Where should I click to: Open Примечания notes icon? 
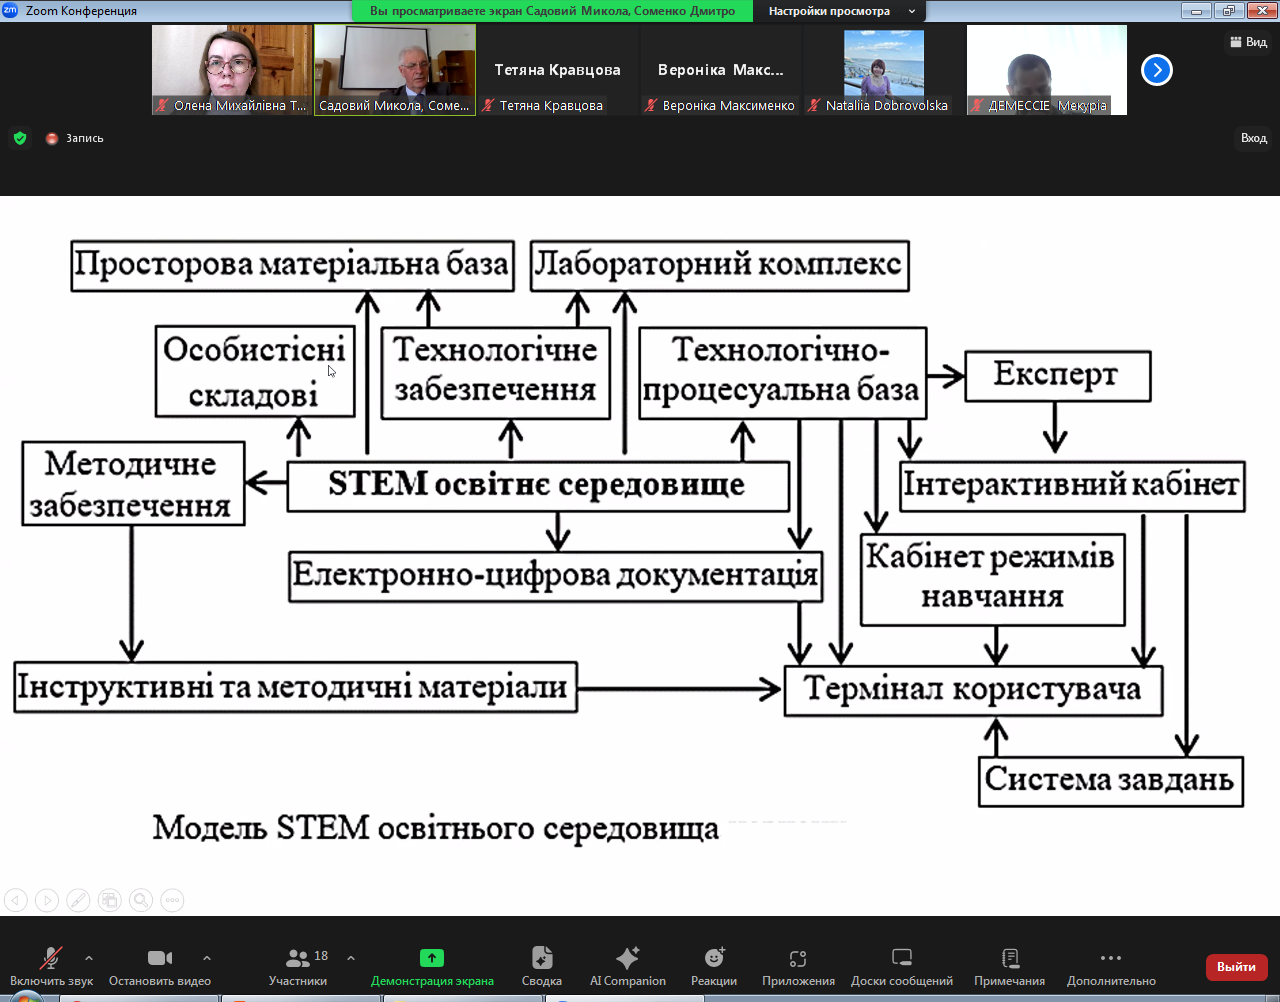pyautogui.click(x=1009, y=958)
